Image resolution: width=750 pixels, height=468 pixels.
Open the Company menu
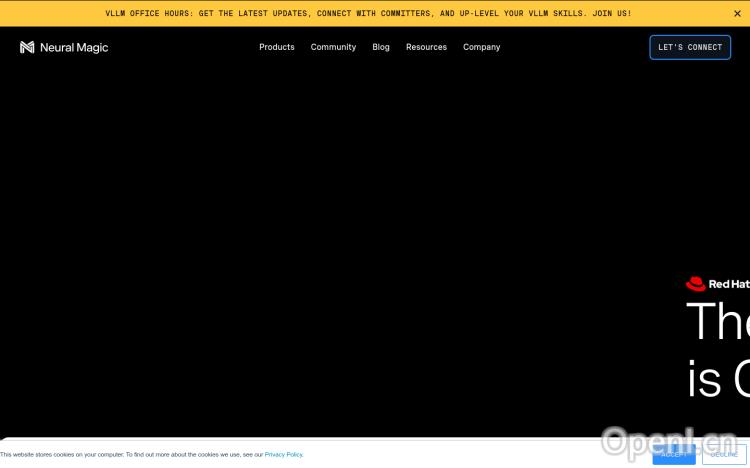pyautogui.click(x=481, y=47)
